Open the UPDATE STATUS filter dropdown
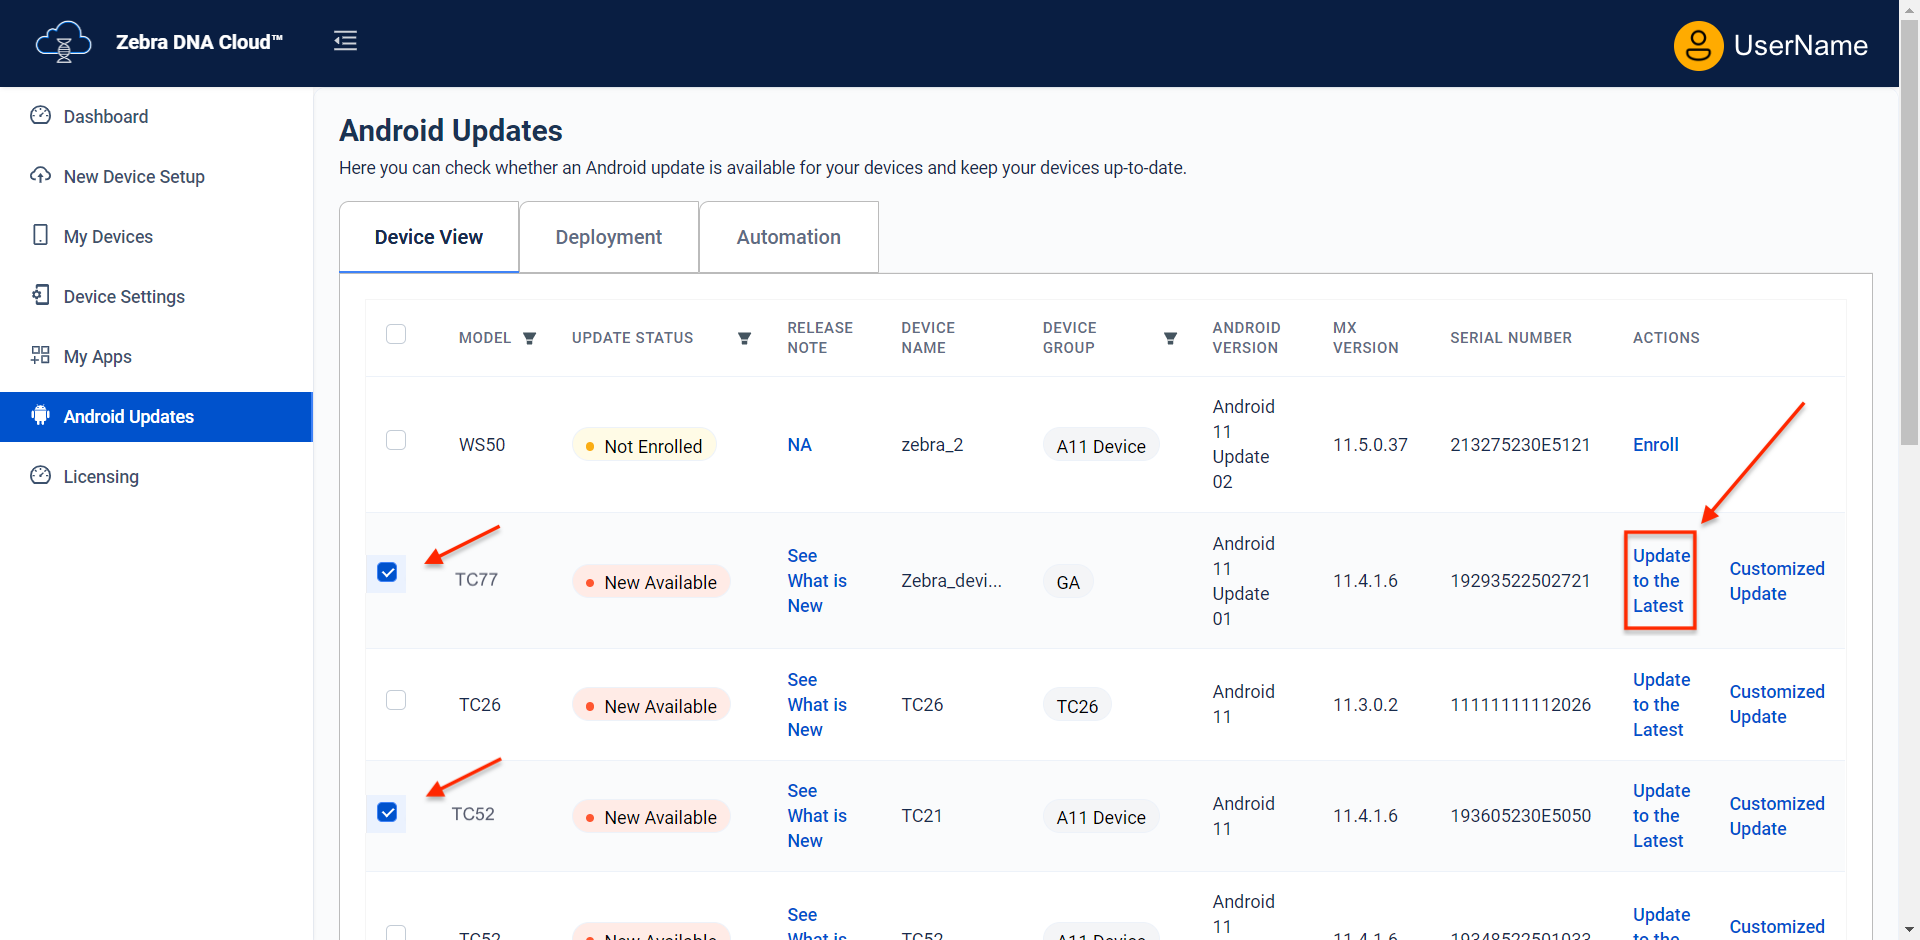Viewport: 1920px width, 940px height. (744, 339)
